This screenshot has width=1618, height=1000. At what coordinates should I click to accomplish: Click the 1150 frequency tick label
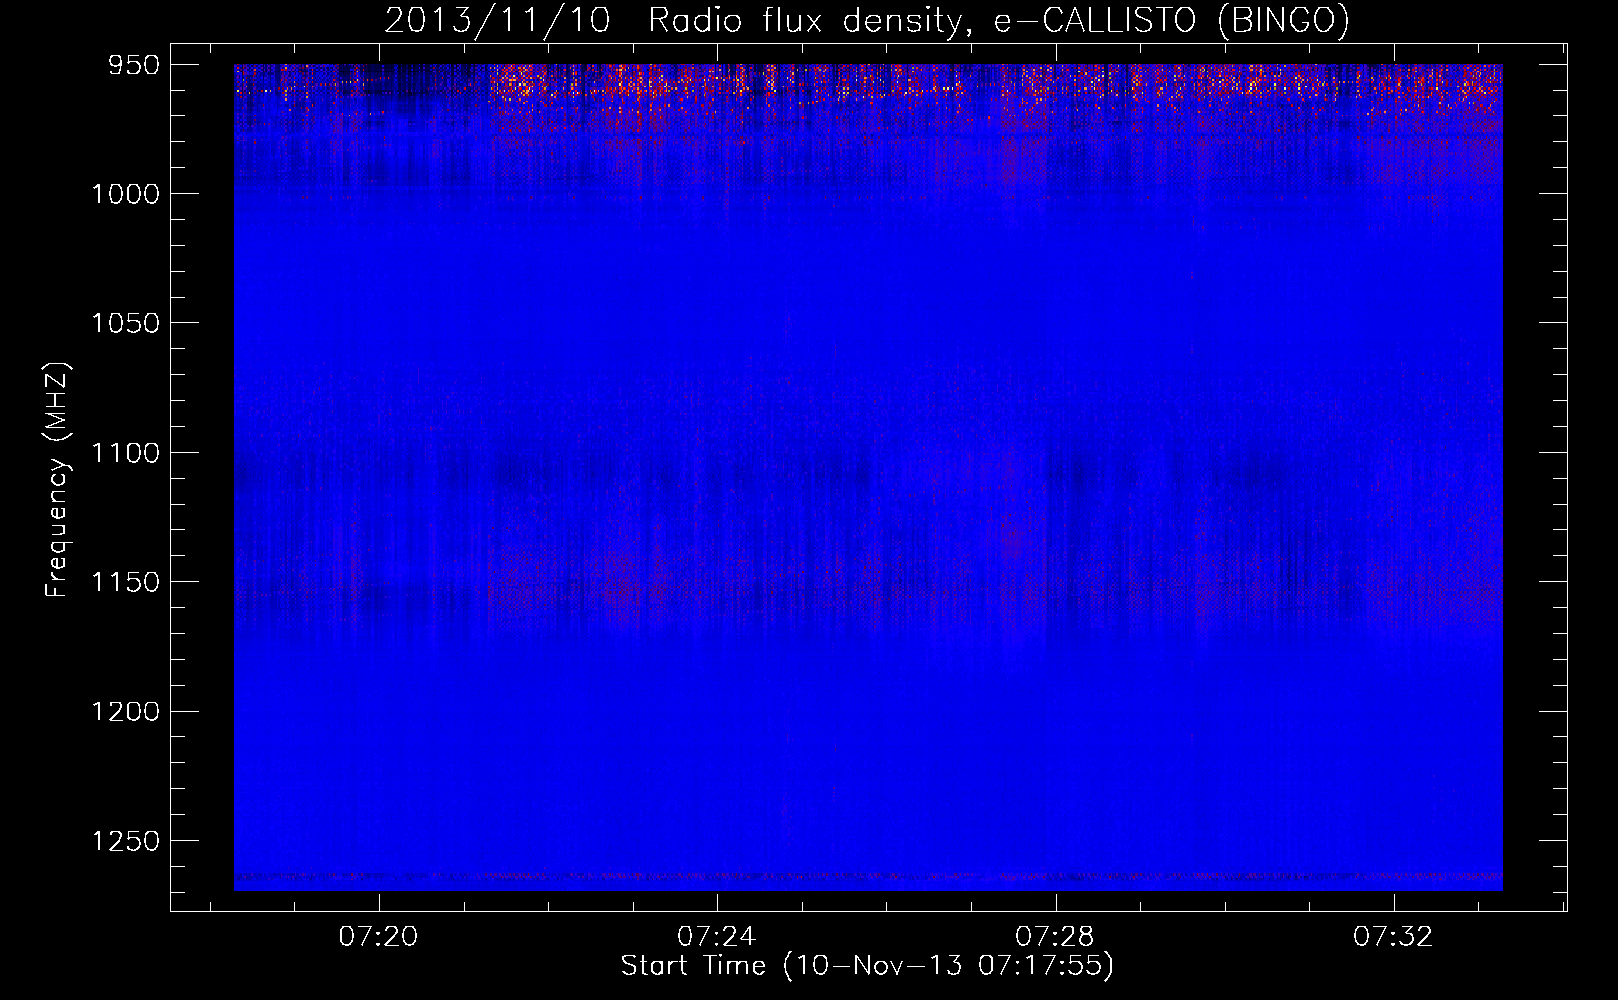coord(125,582)
